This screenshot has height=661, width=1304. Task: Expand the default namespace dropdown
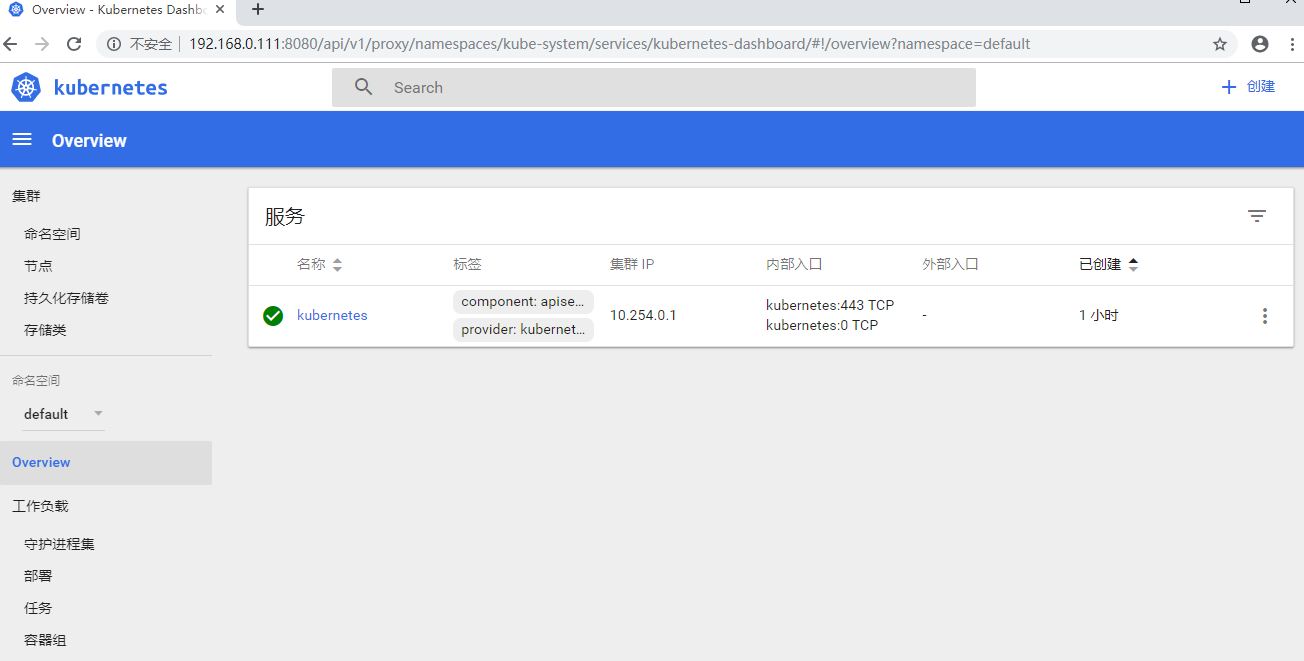click(x=64, y=414)
